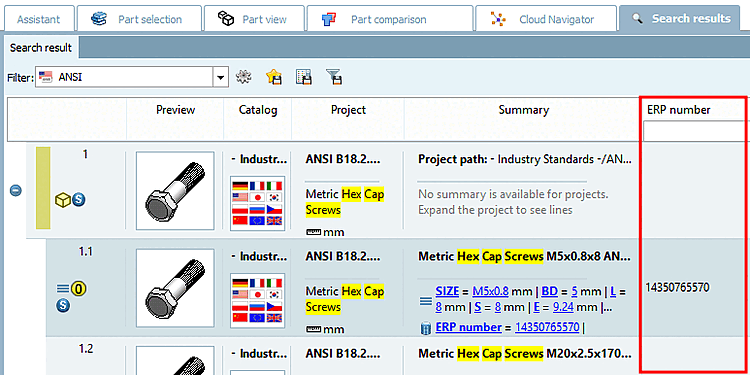750x375 pixels.
Task: Click the blue S icon in row 1
Action: pos(79,200)
